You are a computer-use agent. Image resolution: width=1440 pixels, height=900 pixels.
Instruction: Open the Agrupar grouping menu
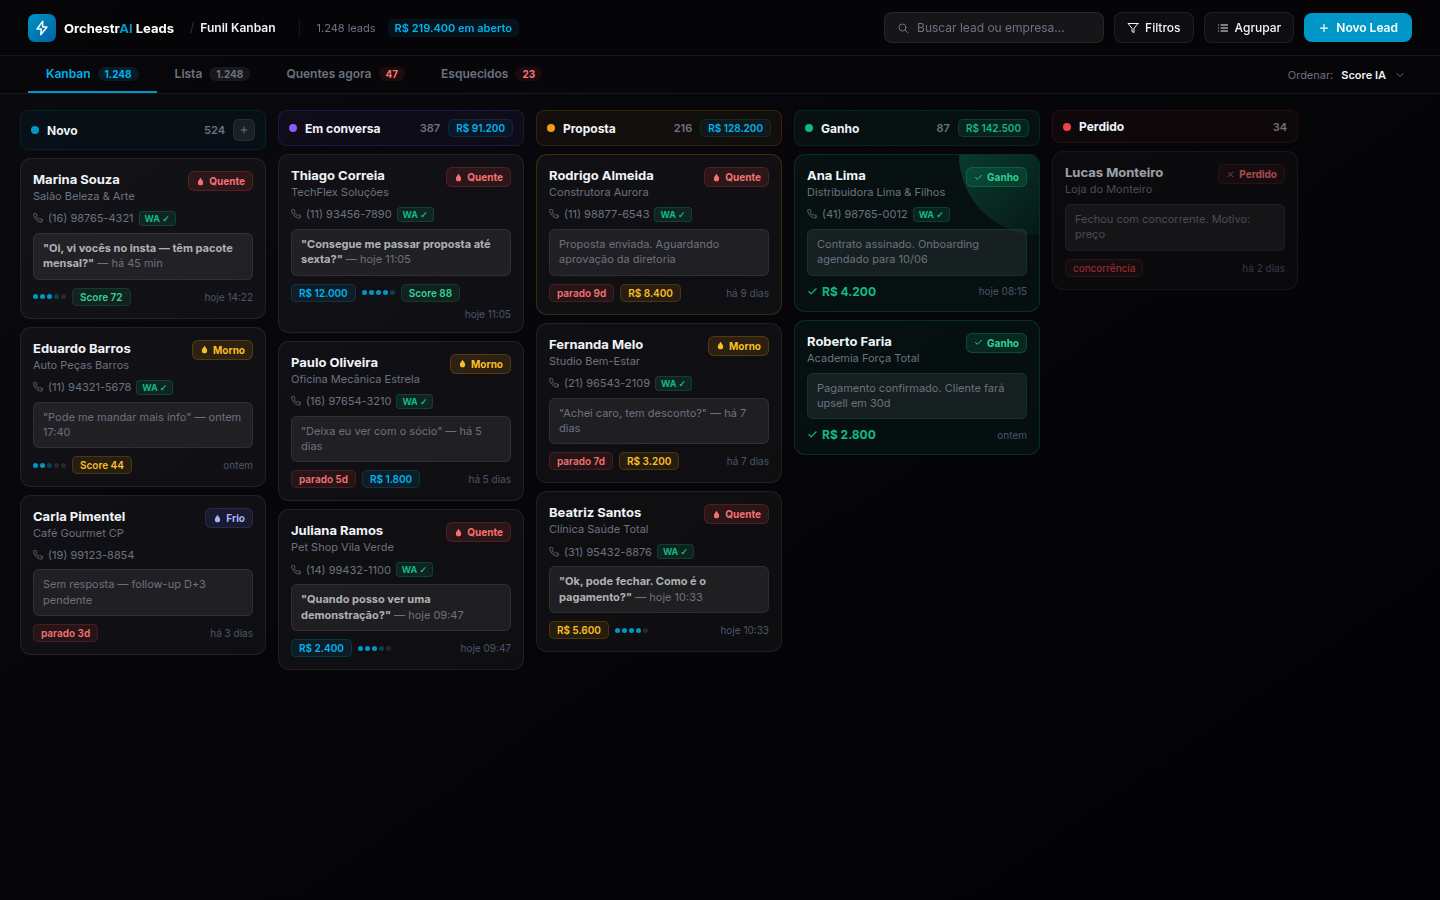coord(1249,28)
